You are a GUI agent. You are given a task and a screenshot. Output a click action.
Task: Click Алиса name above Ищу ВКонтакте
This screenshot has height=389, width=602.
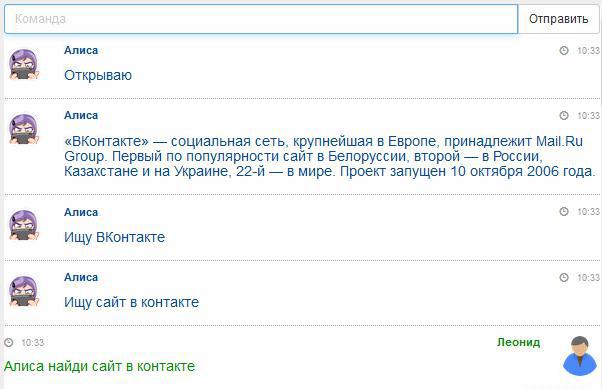coord(81,212)
